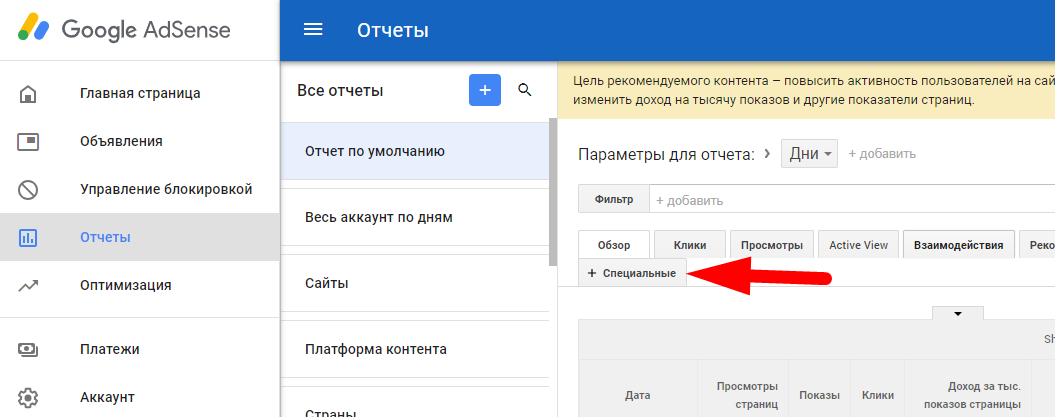Click + добавить next to Дни
This screenshot has width=1055, height=417.
(x=882, y=154)
